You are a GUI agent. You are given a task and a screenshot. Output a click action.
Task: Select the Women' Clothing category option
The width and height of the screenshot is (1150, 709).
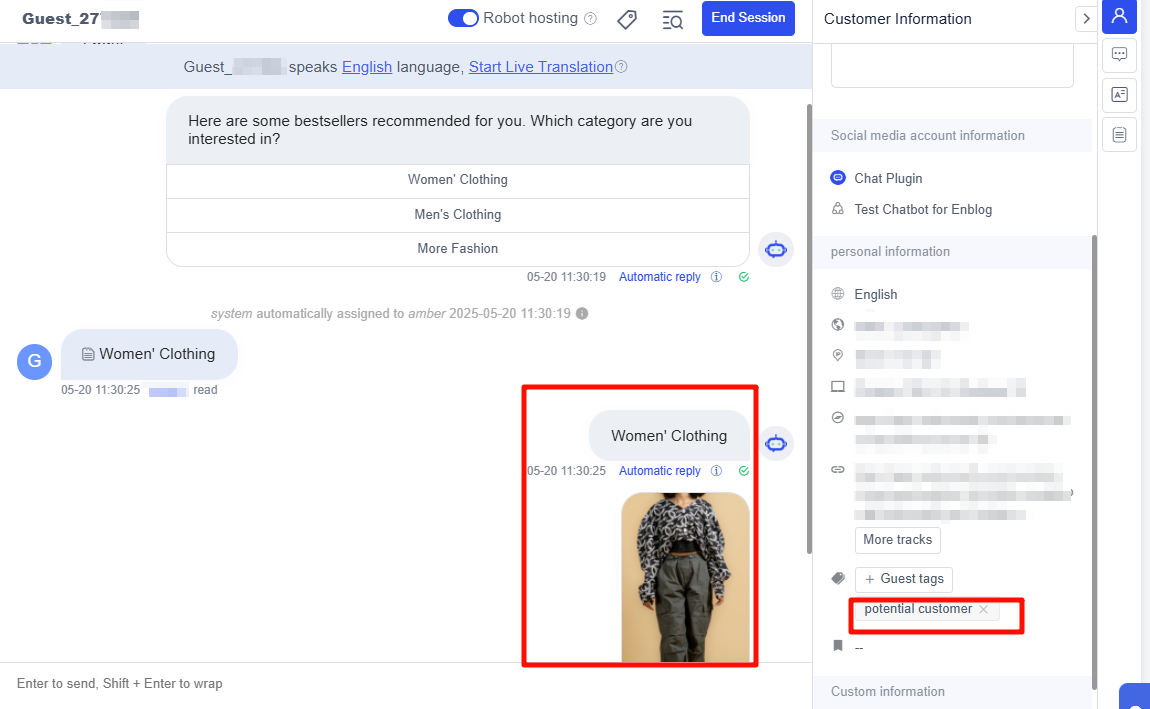[457, 180]
